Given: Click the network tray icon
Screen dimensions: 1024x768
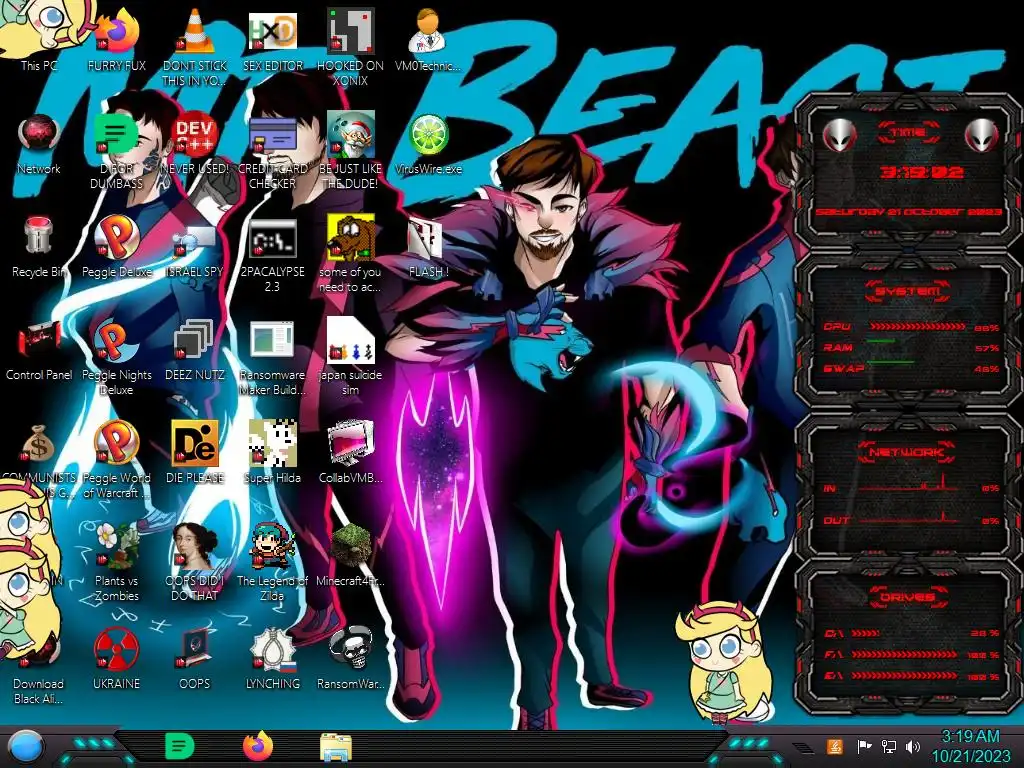Looking at the screenshot, I should pos(889,746).
